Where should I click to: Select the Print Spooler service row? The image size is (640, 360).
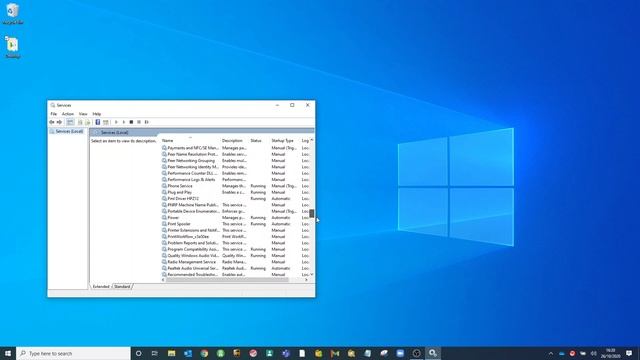click(x=236, y=224)
